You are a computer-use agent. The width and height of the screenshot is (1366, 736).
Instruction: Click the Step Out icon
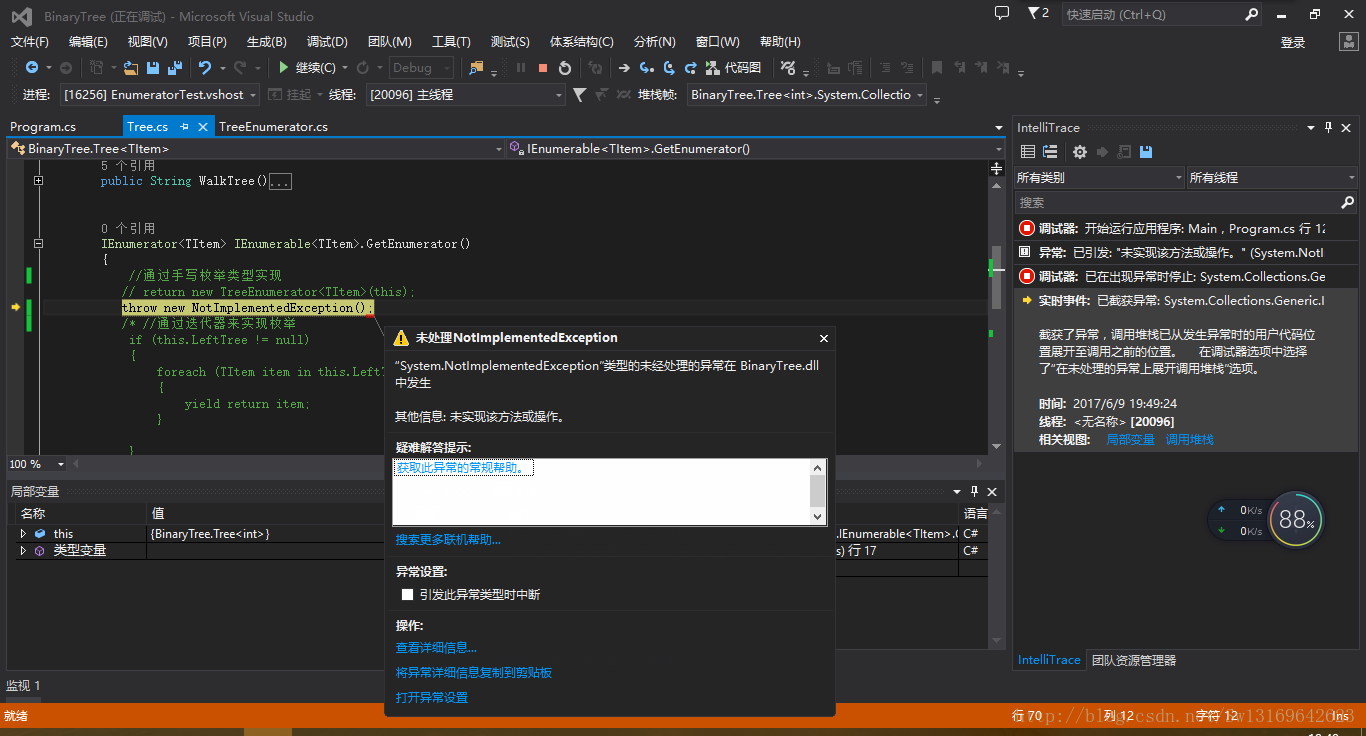(691, 68)
